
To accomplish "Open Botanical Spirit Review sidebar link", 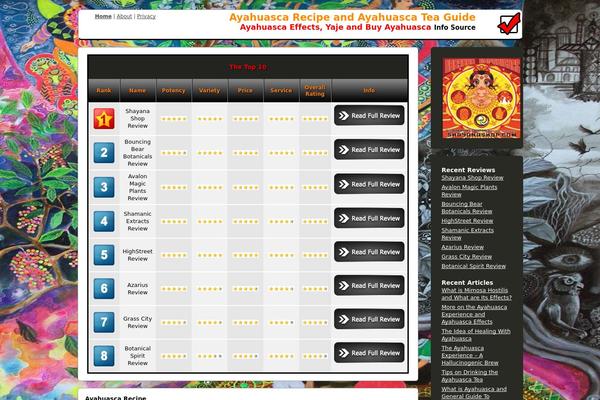I will tap(473, 266).
